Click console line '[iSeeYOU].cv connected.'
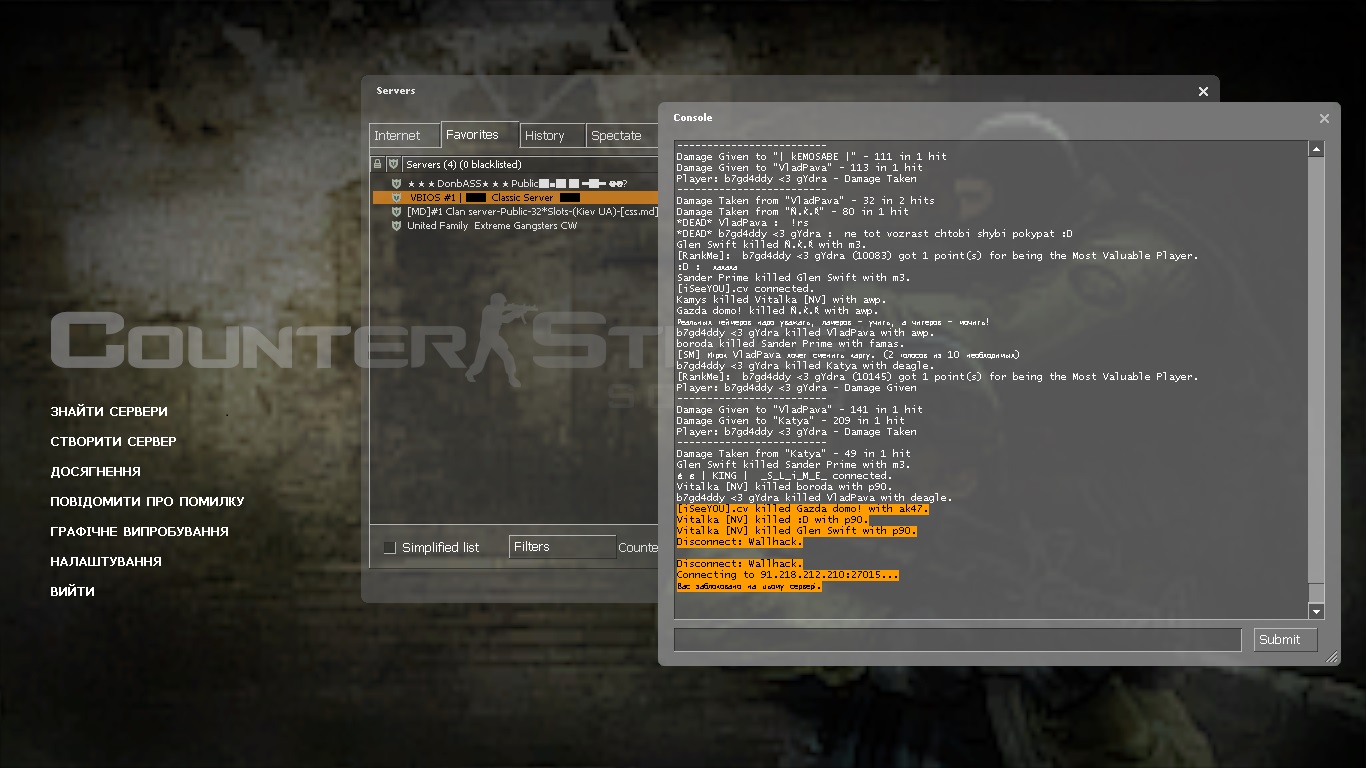 click(744, 289)
